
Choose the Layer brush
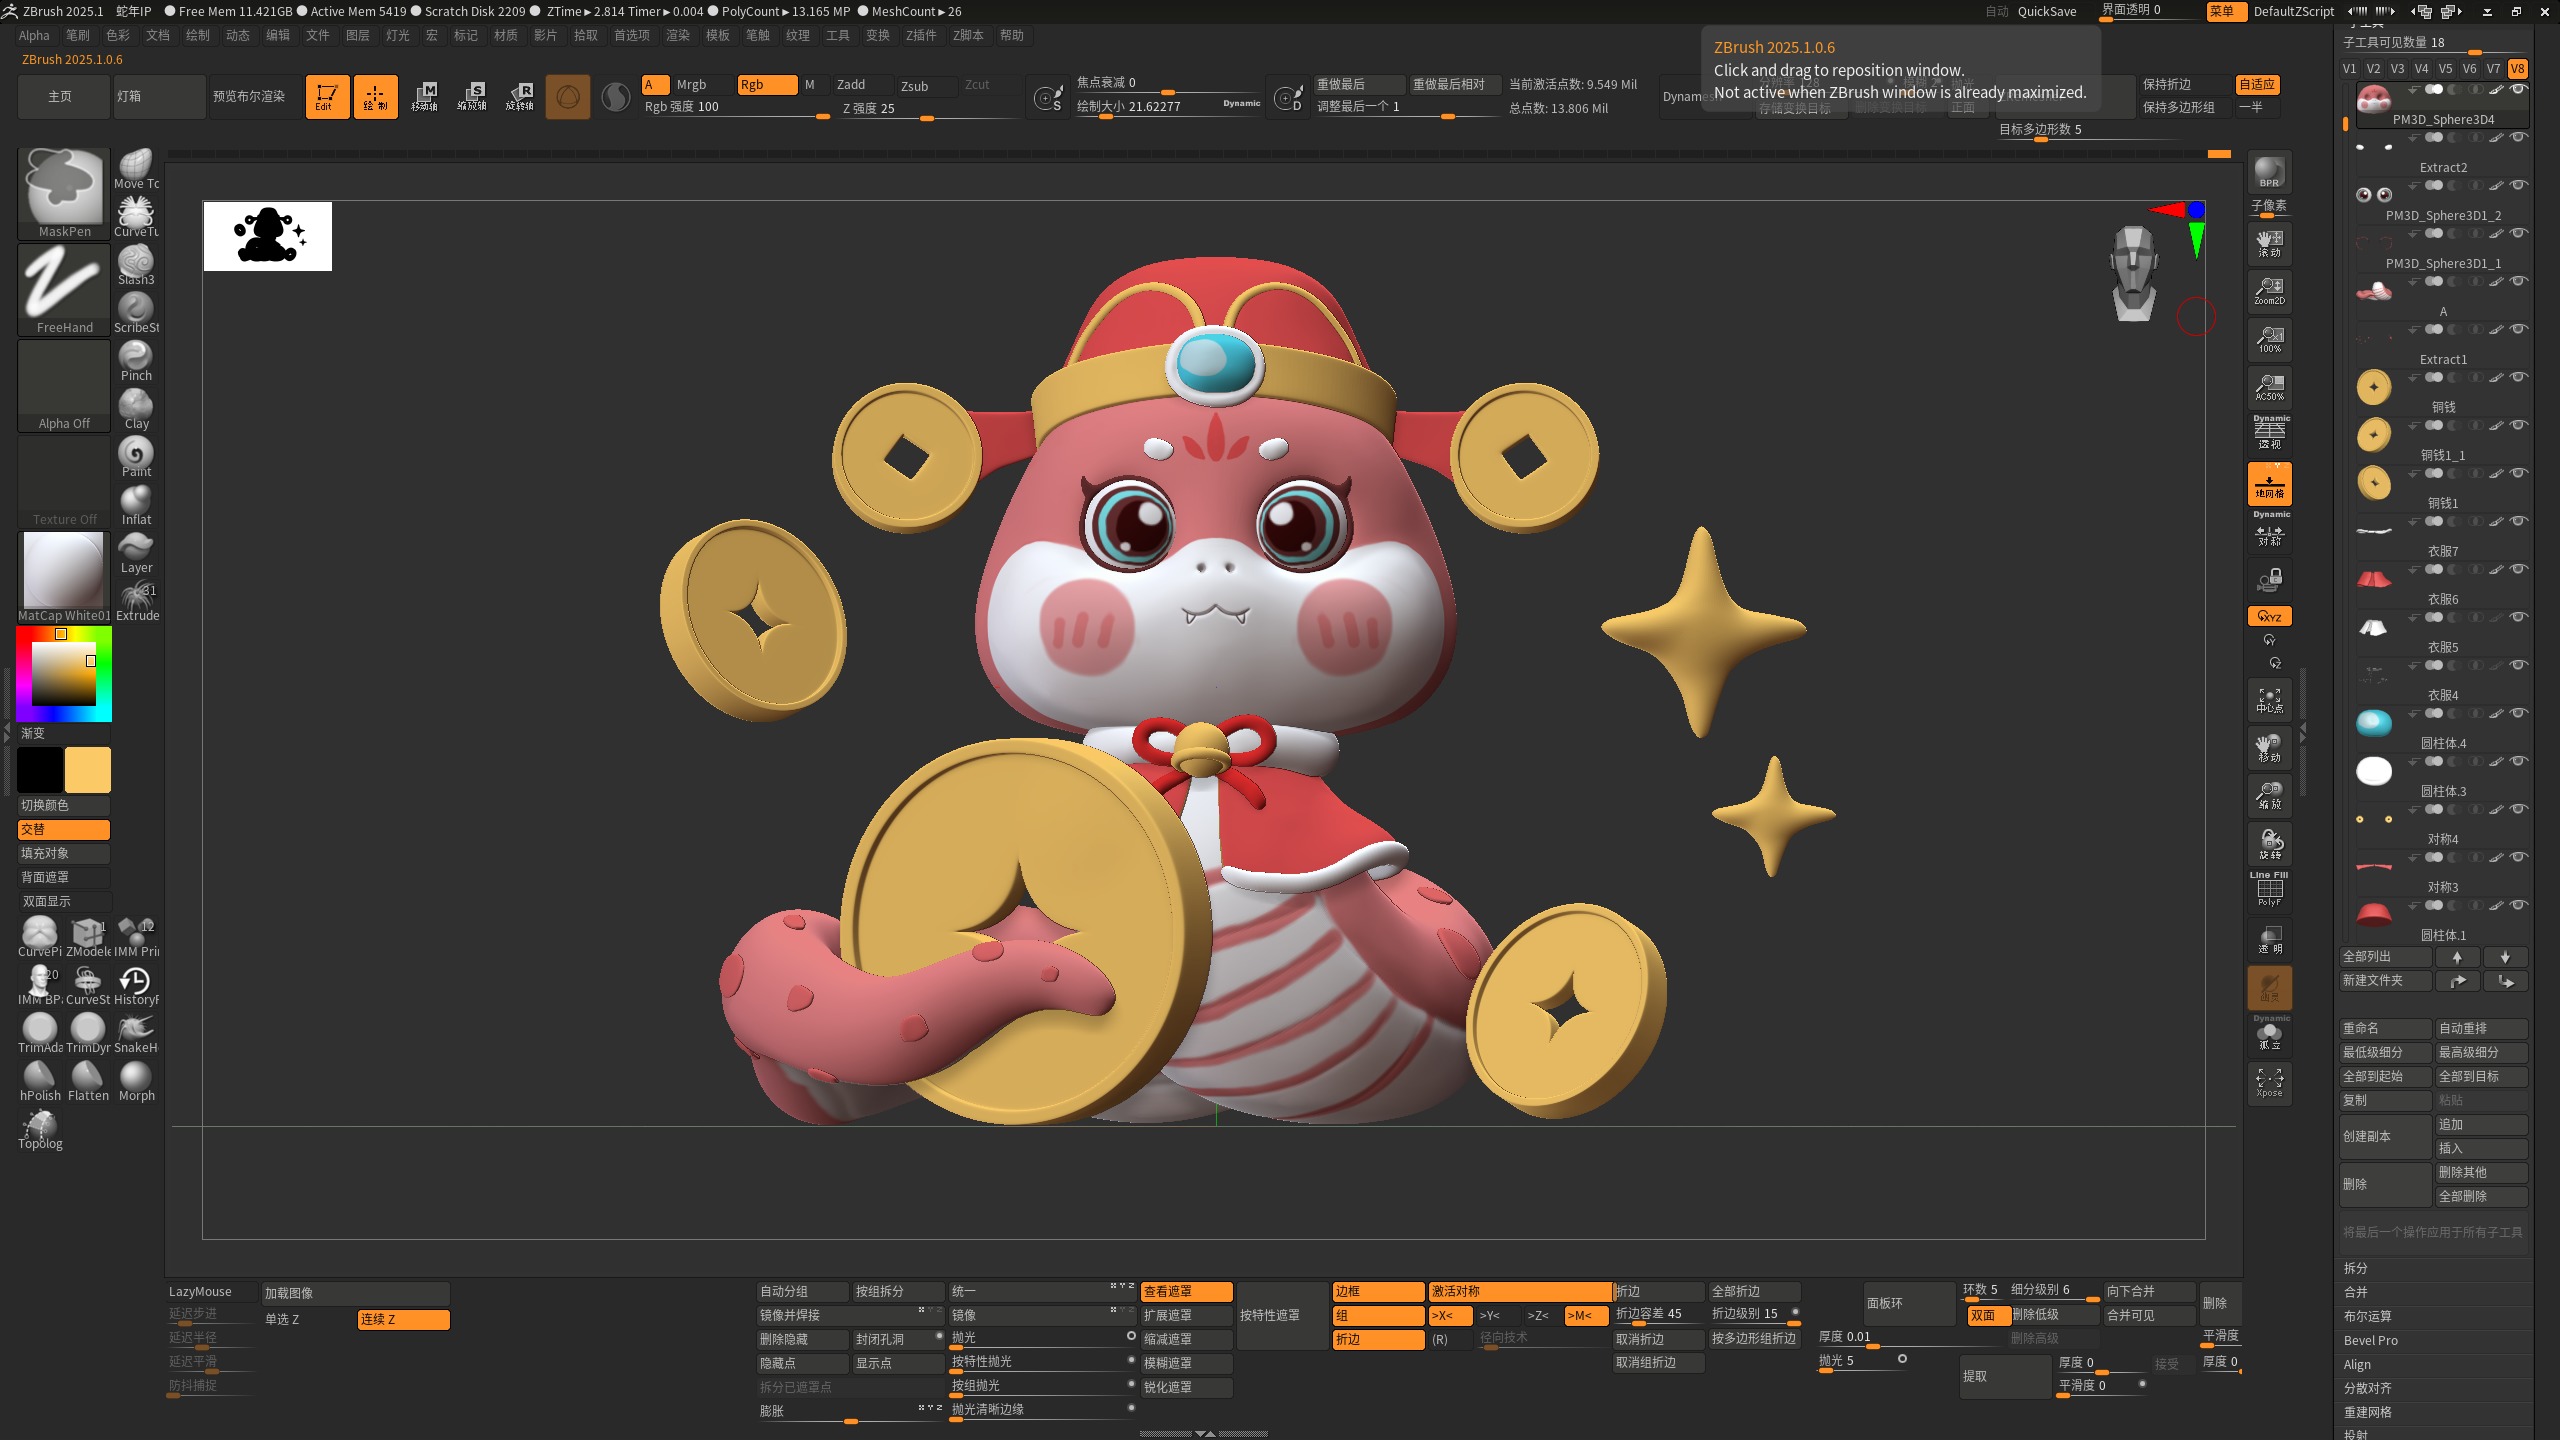pyautogui.click(x=136, y=553)
